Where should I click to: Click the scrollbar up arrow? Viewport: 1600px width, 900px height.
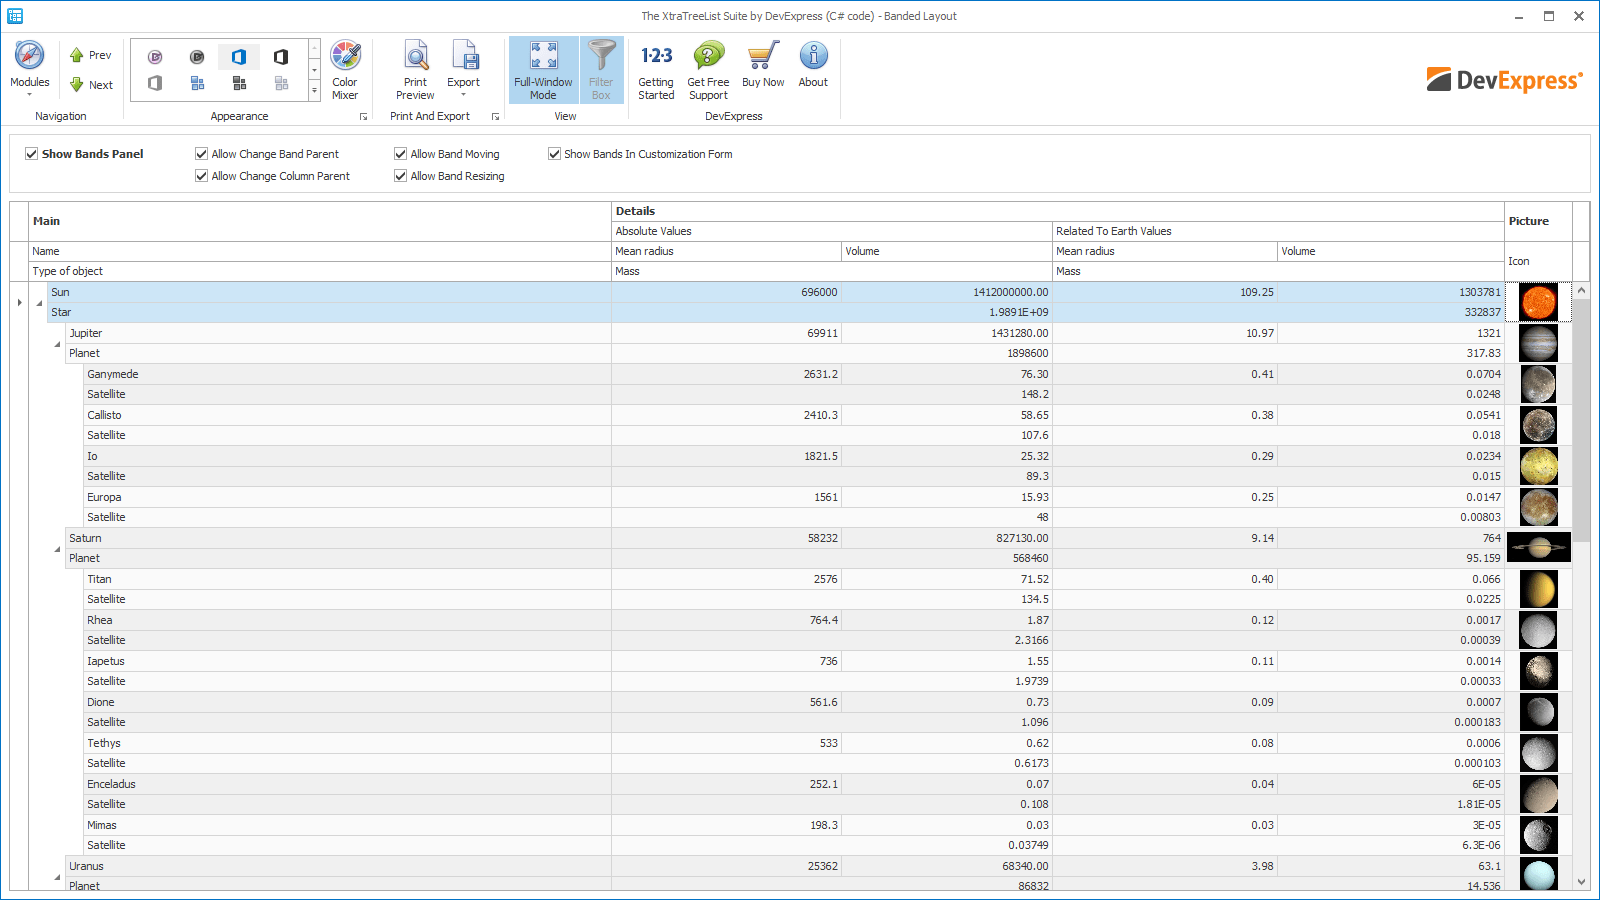tap(1582, 290)
